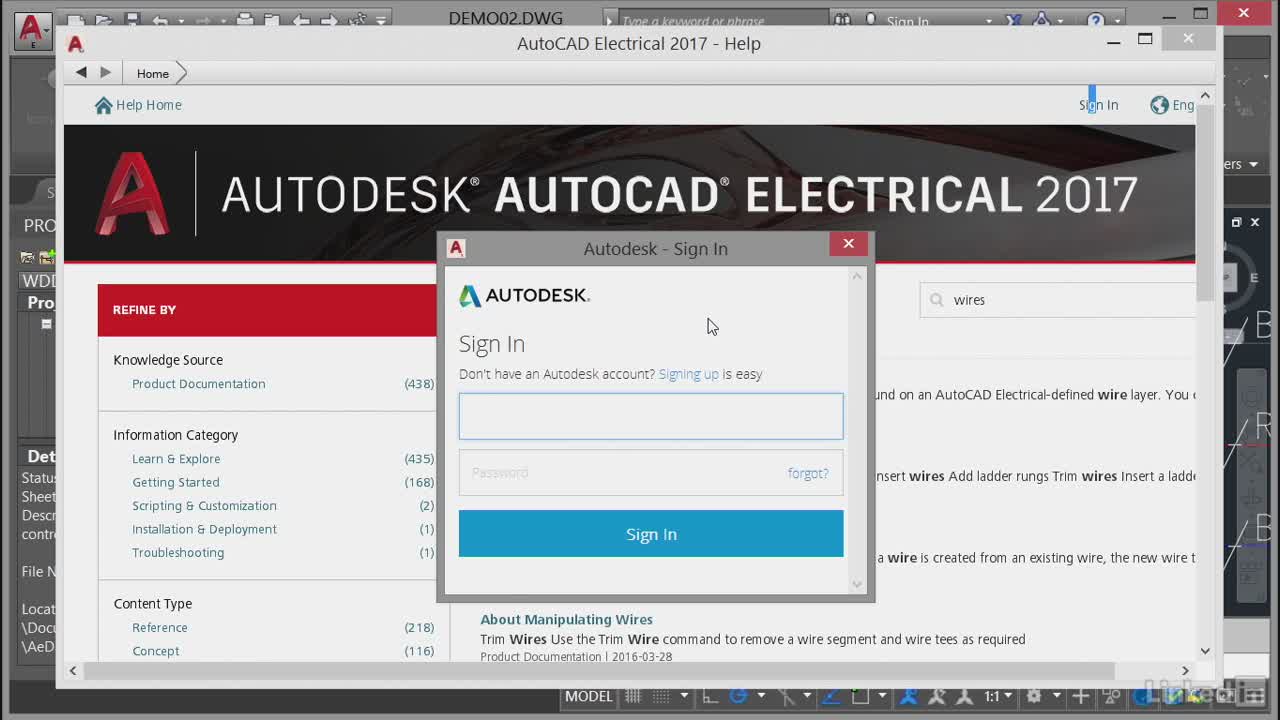Viewport: 1280px width, 720px height.
Task: Click Save in AutoCAD quick access toolbar
Action: 132,20
